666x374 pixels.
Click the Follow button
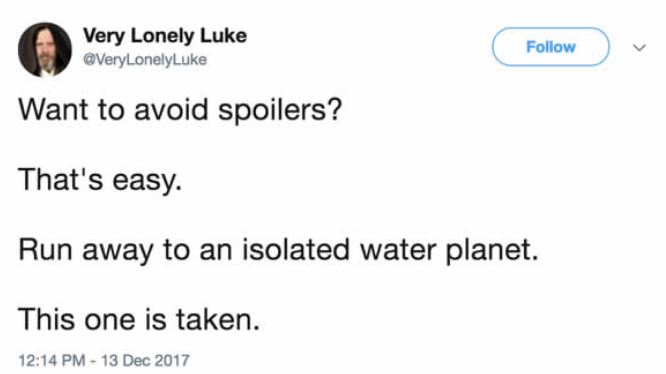(550, 47)
